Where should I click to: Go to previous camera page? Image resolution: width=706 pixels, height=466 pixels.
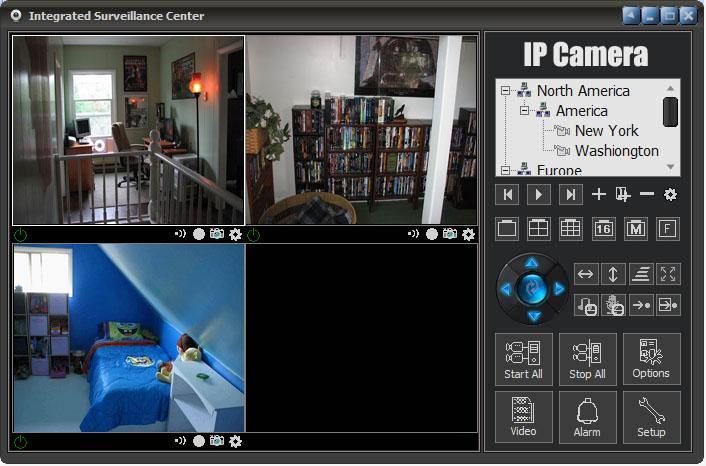(x=507, y=195)
